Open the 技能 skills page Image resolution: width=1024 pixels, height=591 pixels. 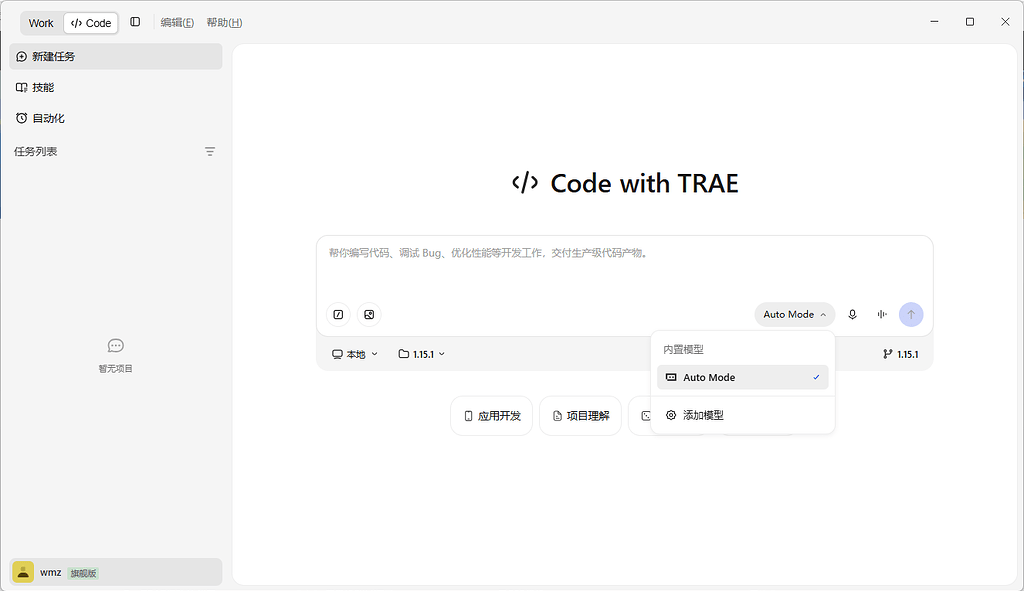point(116,88)
